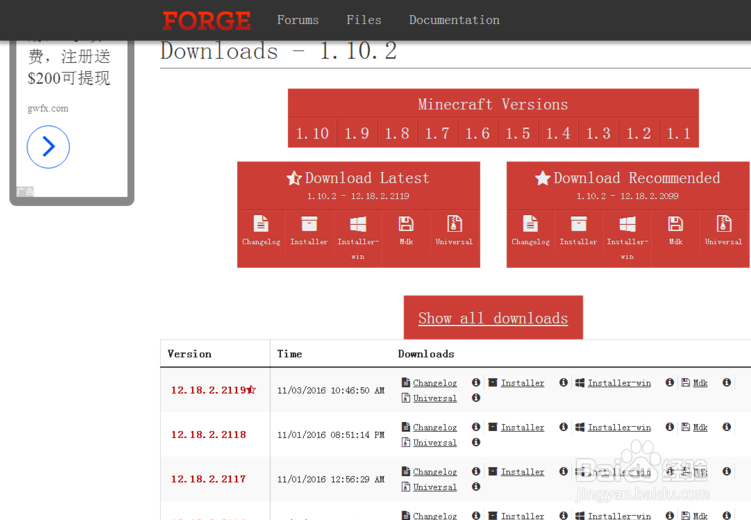Select Minecraft version 1.4 tab
Image resolution: width=751 pixels, height=520 pixels.
click(x=558, y=133)
